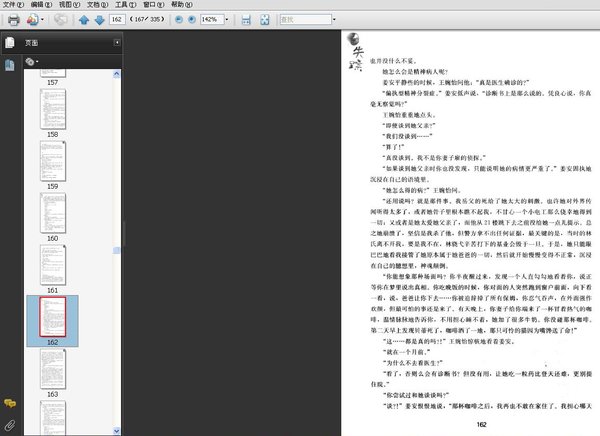Screen dimensions: 600x436
Task: Click the Bookmarks icon in navigation sidebar
Action: 10,65
